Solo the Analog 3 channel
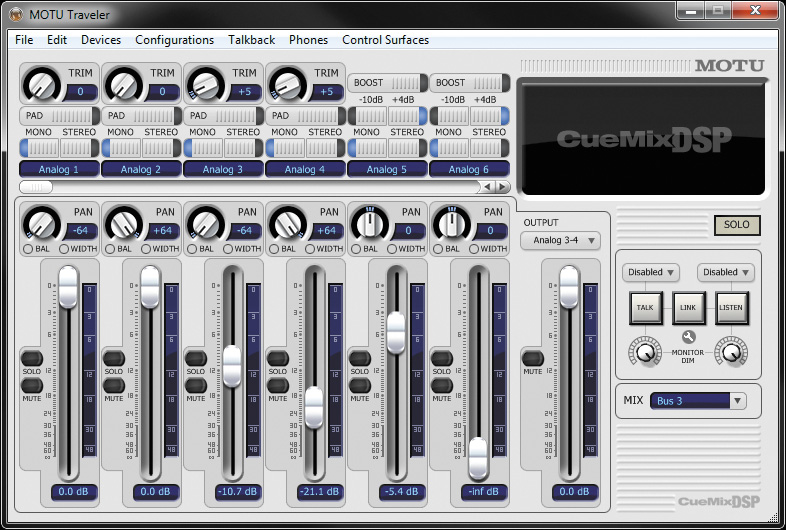Viewport: 786px width, 530px height. coord(195,358)
